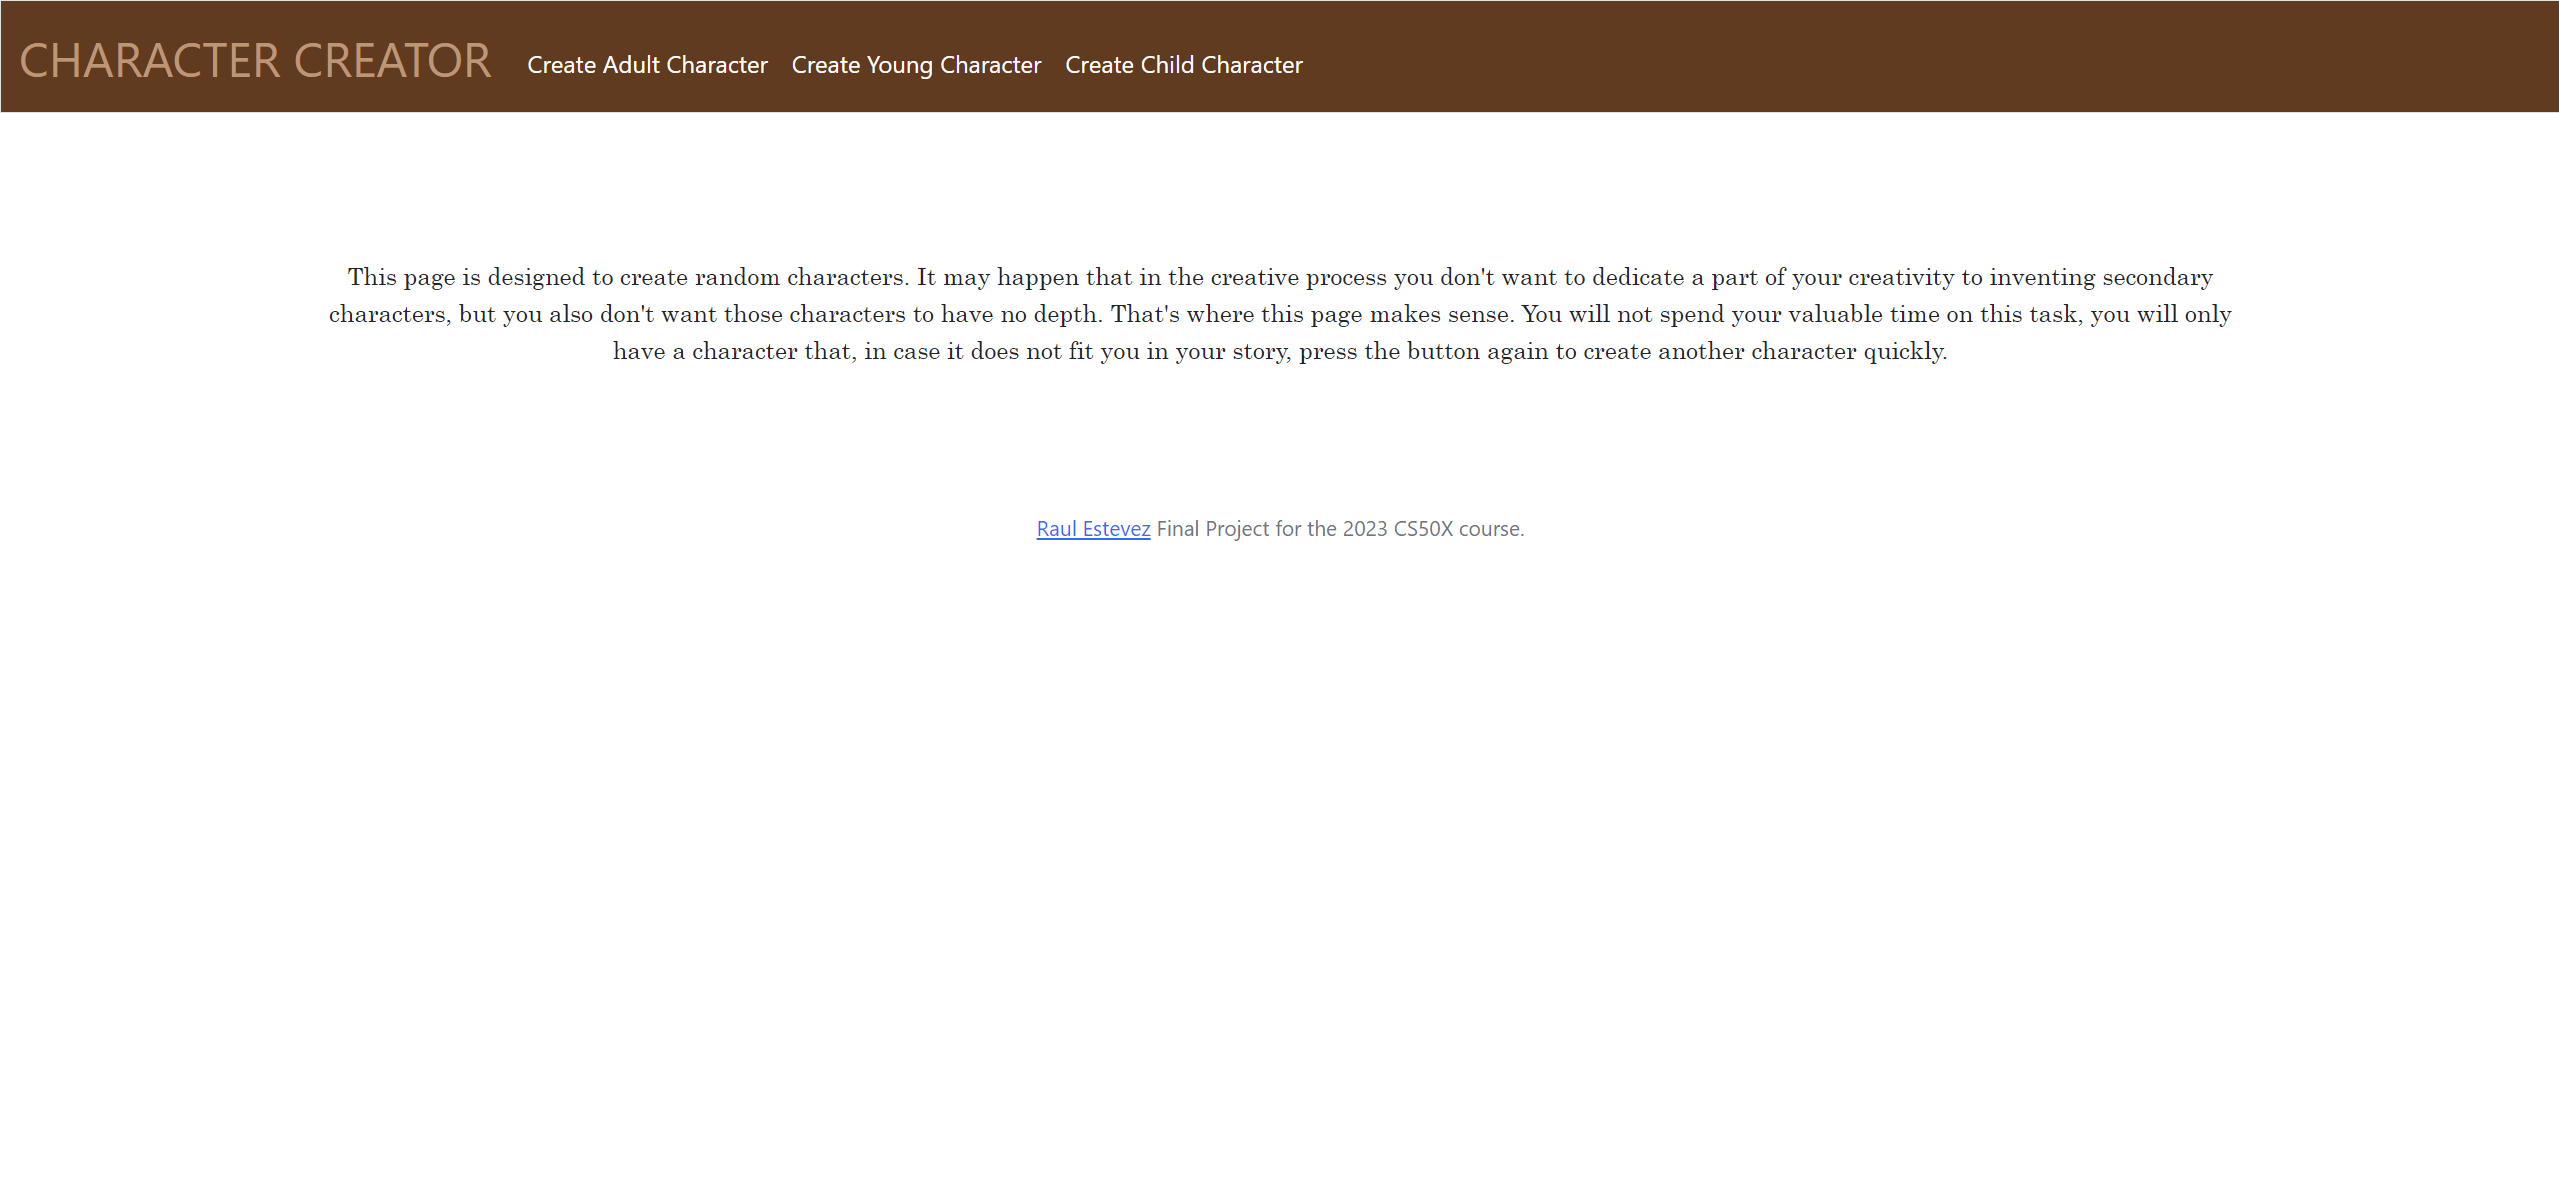This screenshot has width=2559, height=1181.
Task: Click the CHARACTER CREATOR brand title
Action: point(255,61)
